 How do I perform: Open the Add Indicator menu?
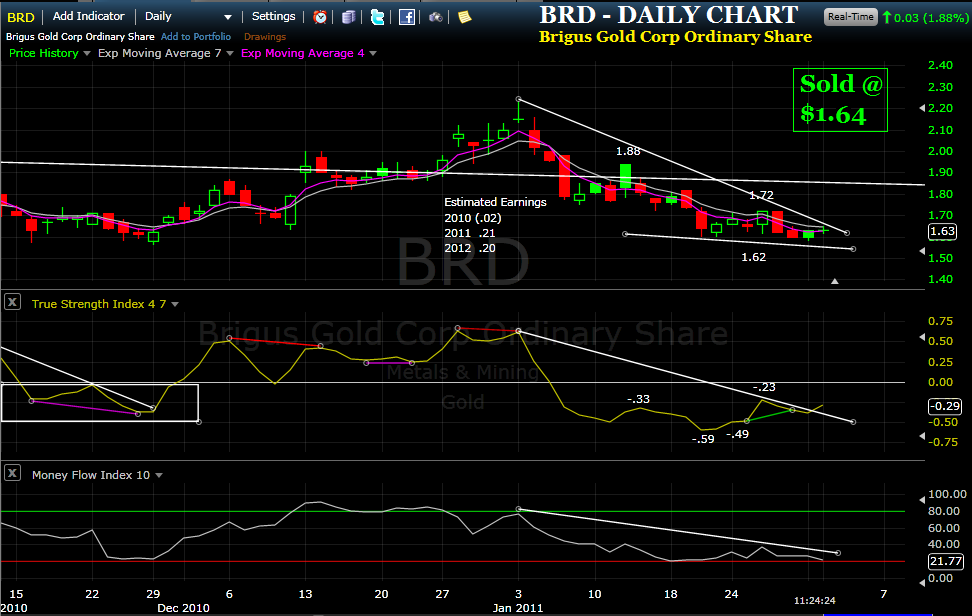(89, 17)
